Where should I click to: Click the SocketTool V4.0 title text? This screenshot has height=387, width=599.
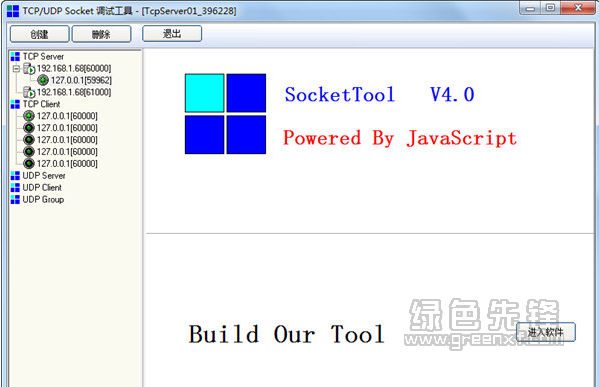[379, 94]
